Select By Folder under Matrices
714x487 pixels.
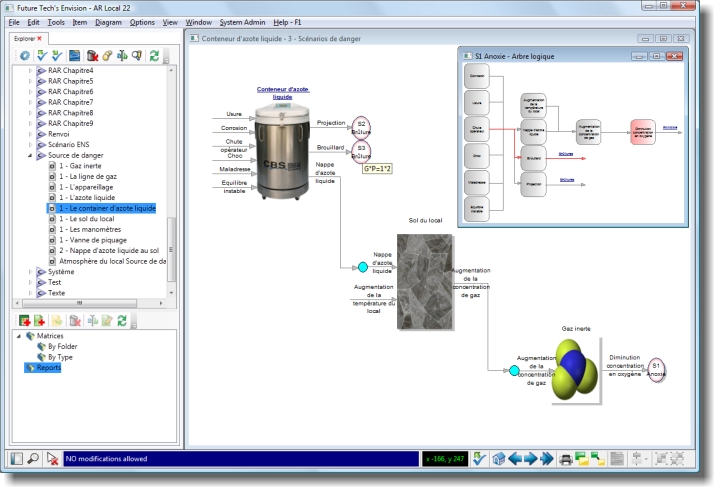62,347
